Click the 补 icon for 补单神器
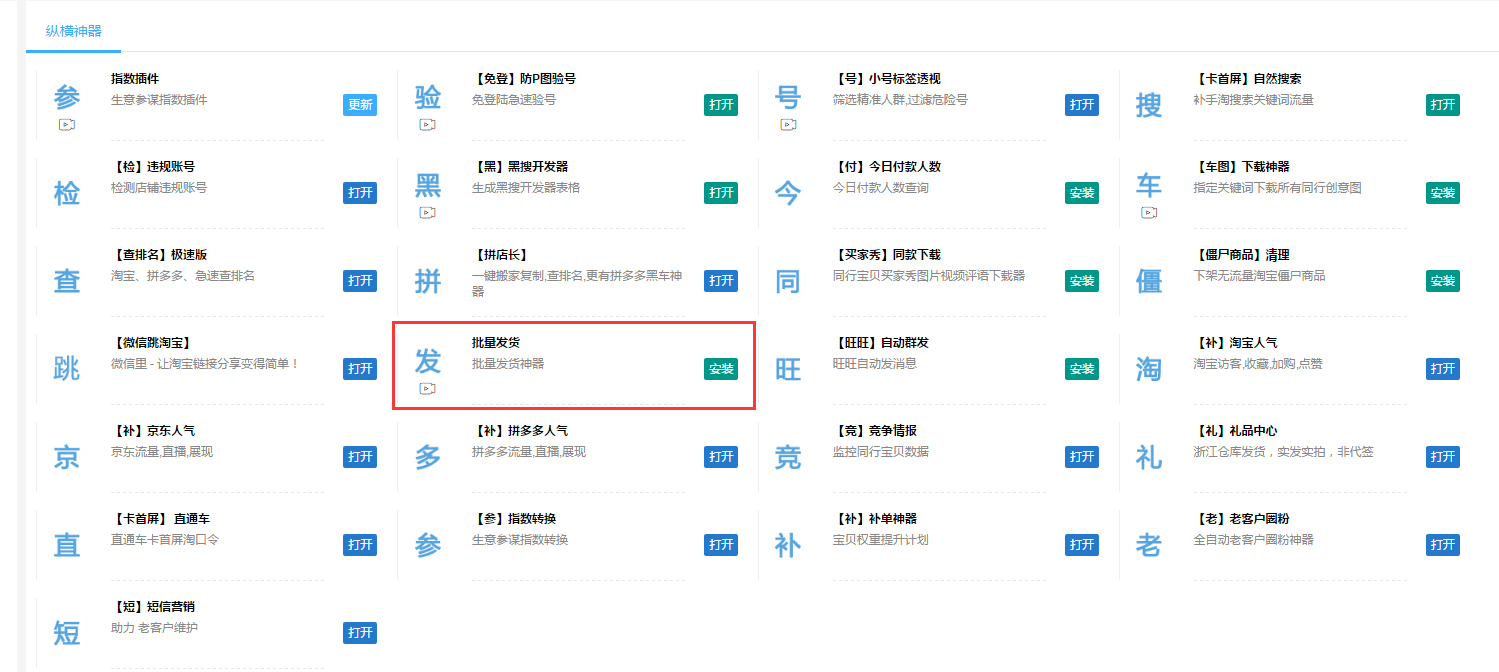The width and height of the screenshot is (1499, 672). [788, 545]
